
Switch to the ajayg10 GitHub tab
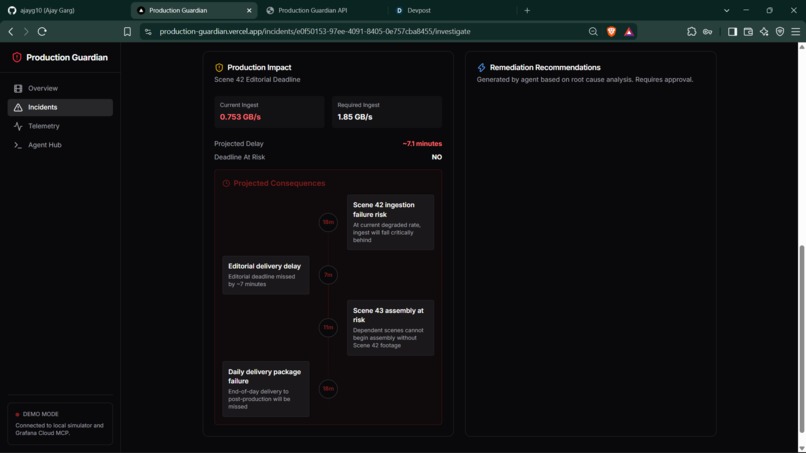point(47,10)
